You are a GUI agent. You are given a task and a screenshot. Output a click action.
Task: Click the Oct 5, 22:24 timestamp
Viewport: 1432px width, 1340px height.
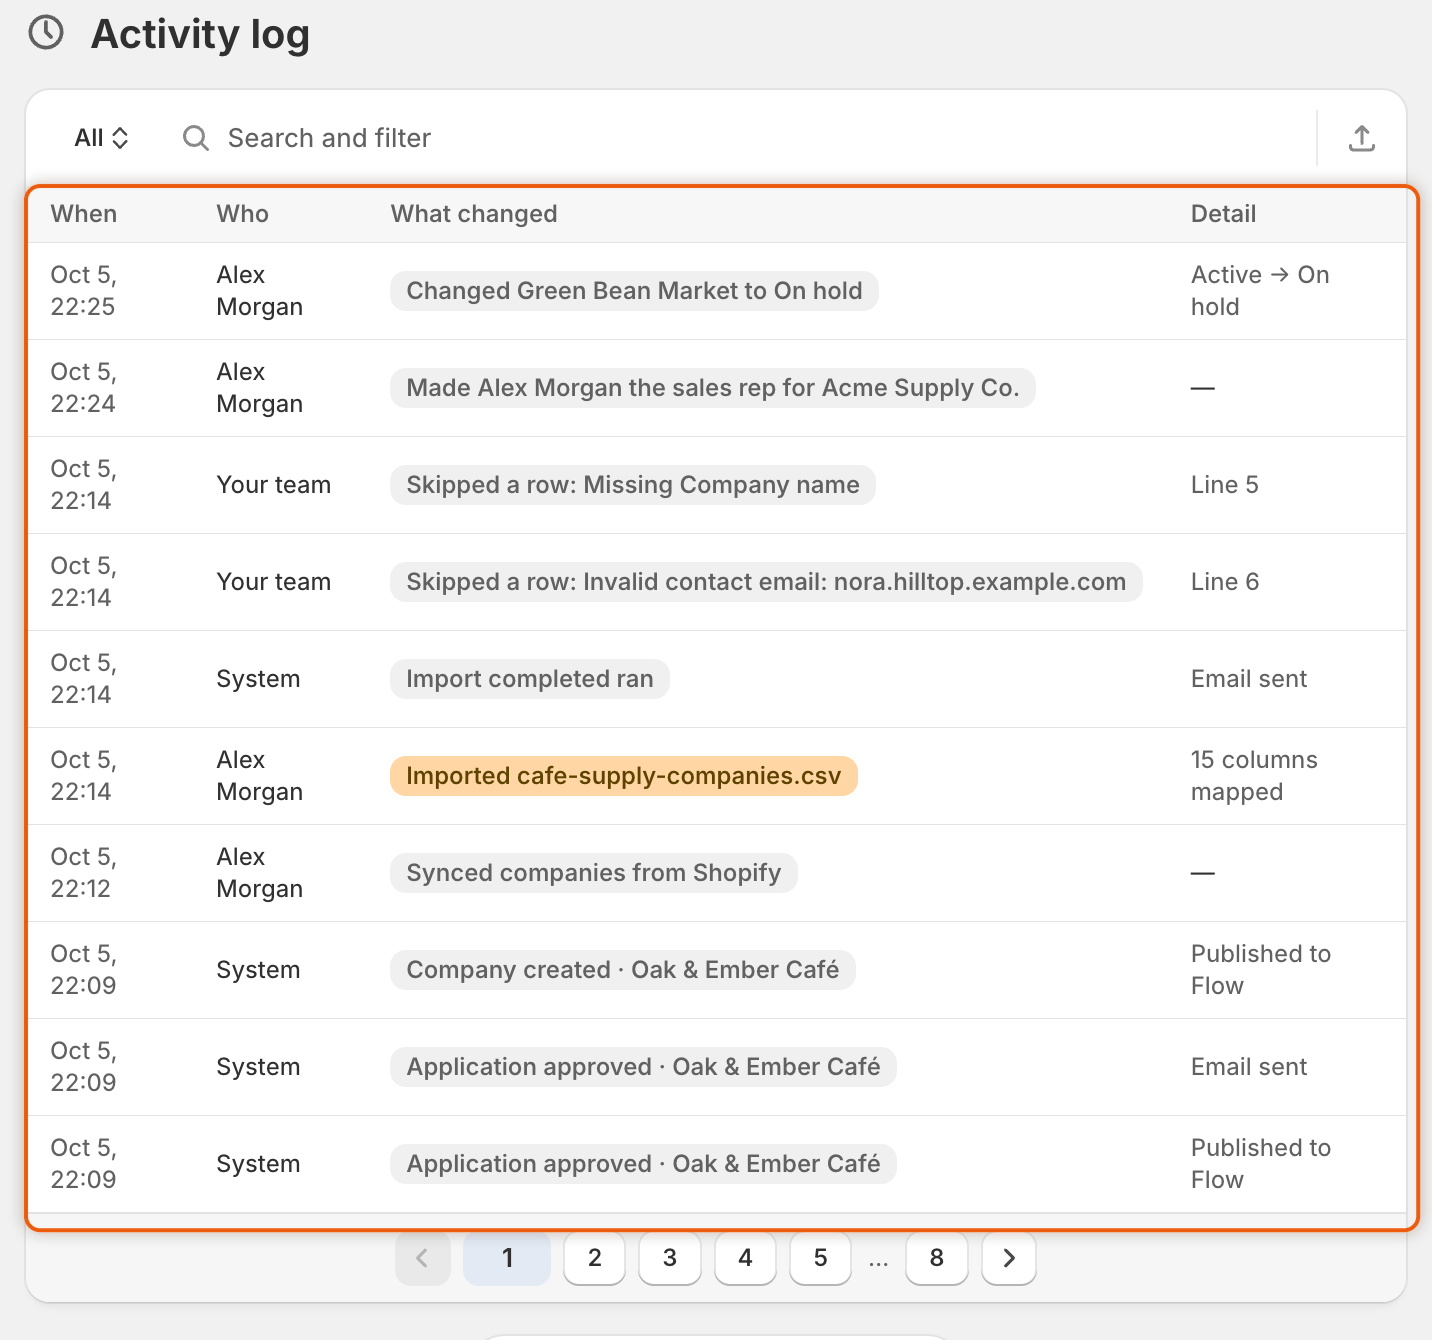[x=84, y=388]
